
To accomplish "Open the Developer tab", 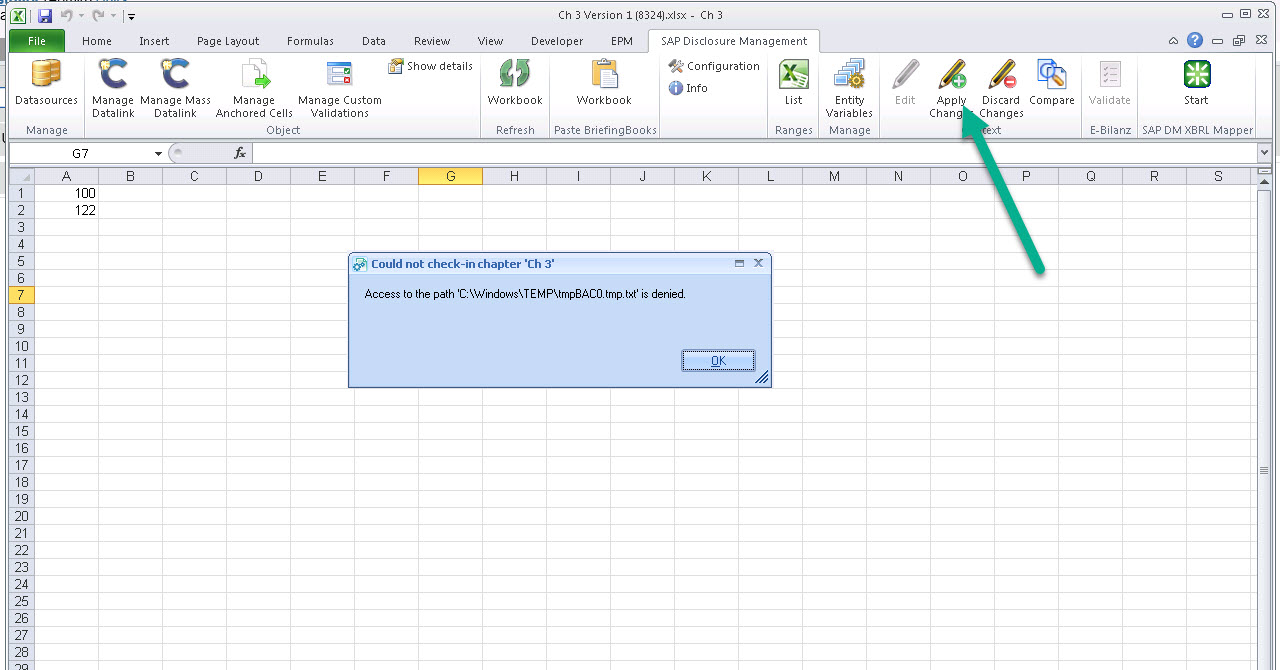I will (557, 41).
